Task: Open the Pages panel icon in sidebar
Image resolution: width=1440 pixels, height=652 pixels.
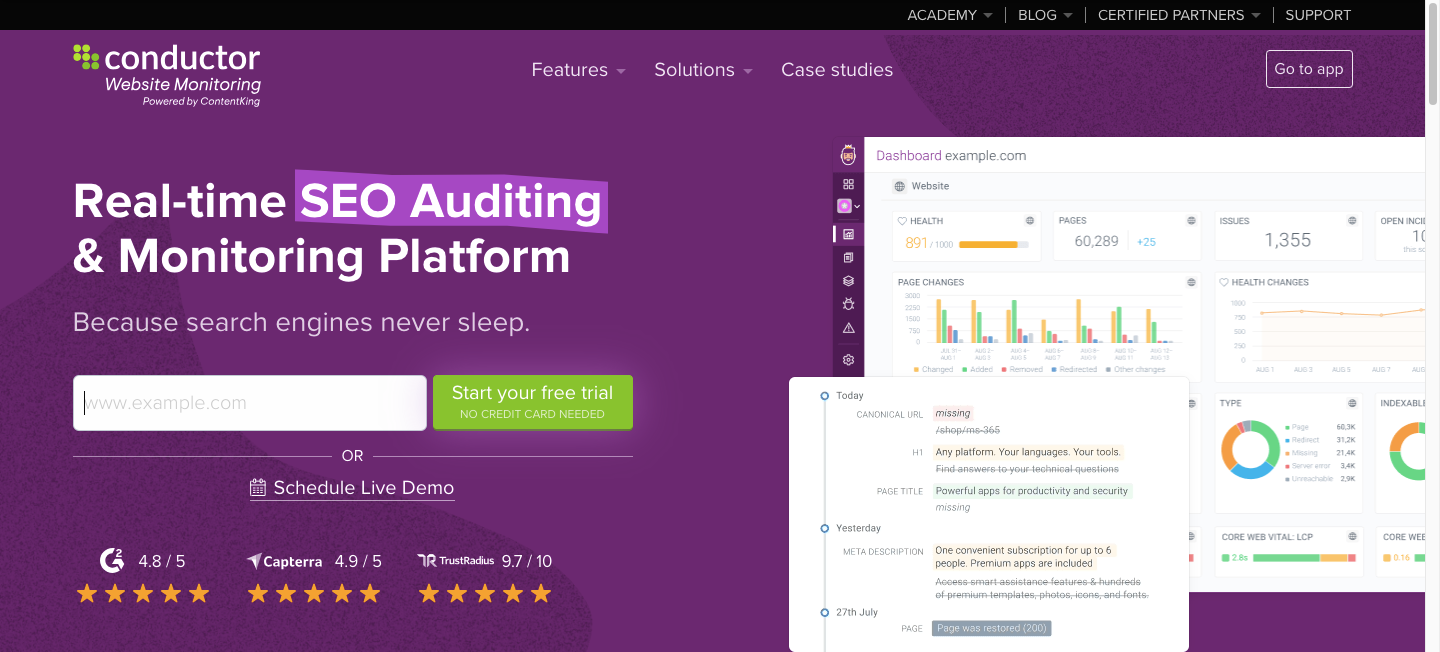Action: point(848,257)
